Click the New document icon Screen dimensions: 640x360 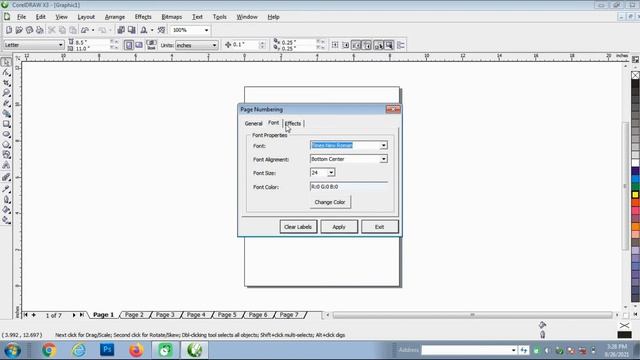pyautogui.click(x=9, y=30)
